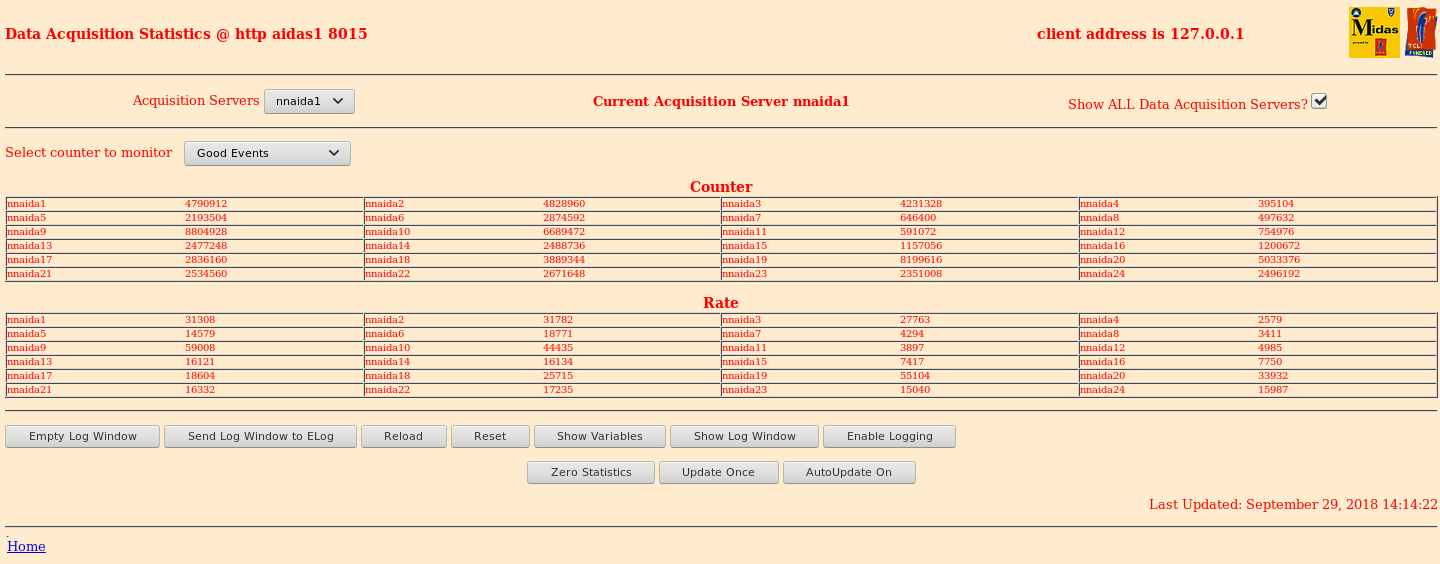Click counter value 395104 for nnaida4
The image size is (1440, 564).
(1276, 204)
